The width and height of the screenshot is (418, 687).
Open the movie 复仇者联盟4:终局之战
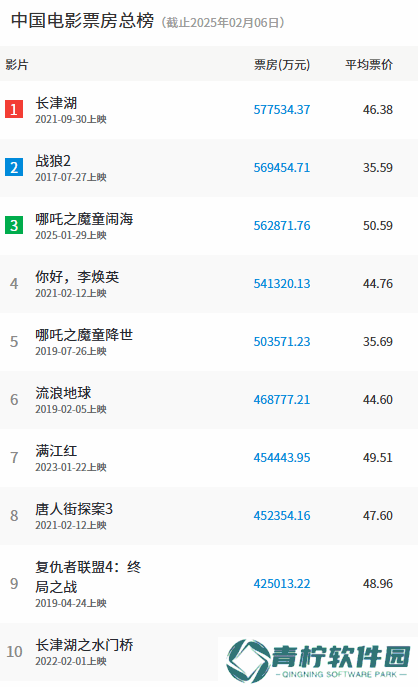click(x=88, y=577)
